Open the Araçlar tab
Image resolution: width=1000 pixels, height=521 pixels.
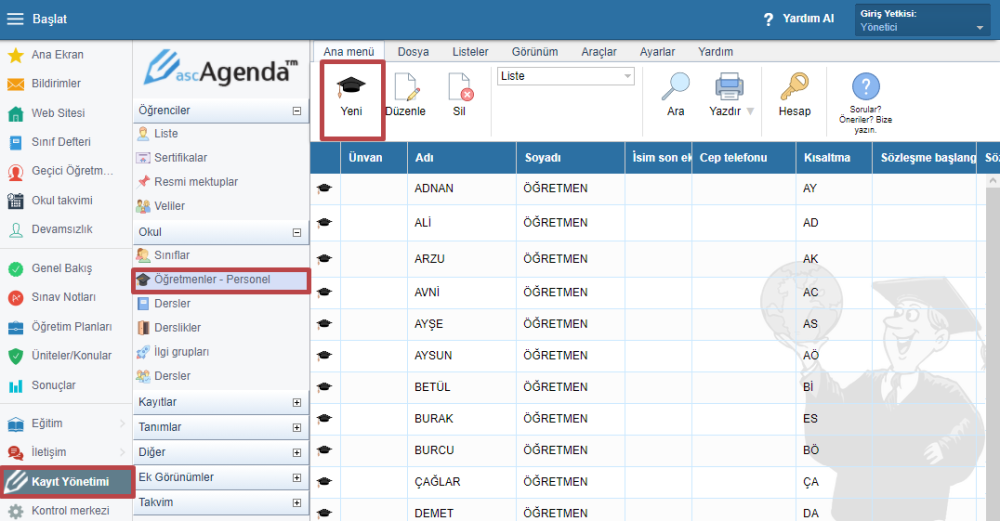(x=599, y=52)
